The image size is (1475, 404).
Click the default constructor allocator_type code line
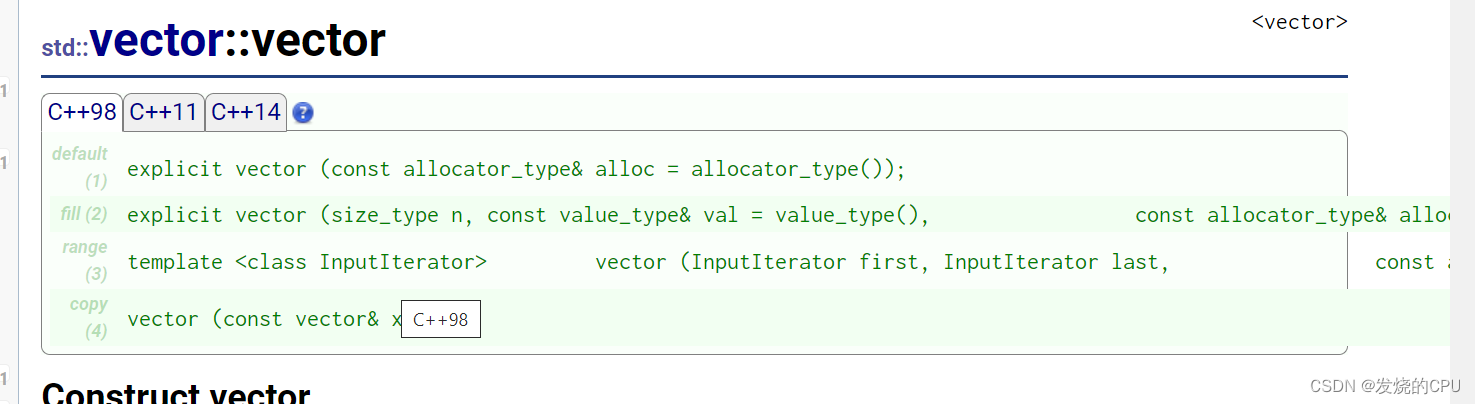(x=515, y=169)
